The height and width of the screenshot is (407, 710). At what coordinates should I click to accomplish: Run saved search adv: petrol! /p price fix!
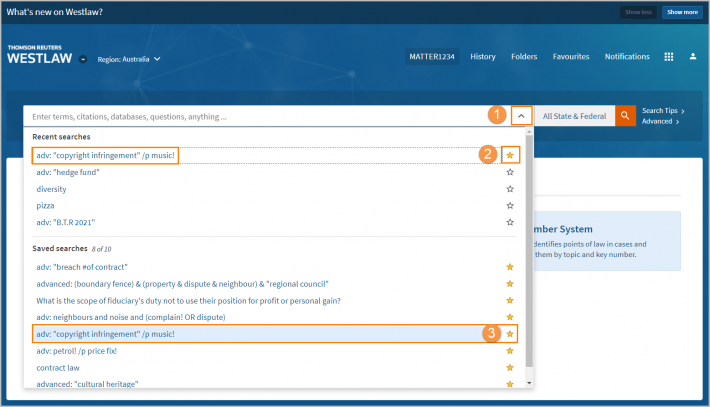pos(77,351)
